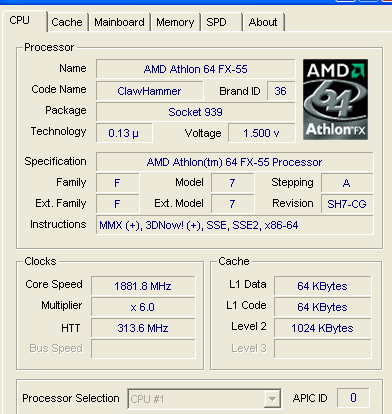Expand the Processor Selection dropdown arrow

[x=272, y=399]
